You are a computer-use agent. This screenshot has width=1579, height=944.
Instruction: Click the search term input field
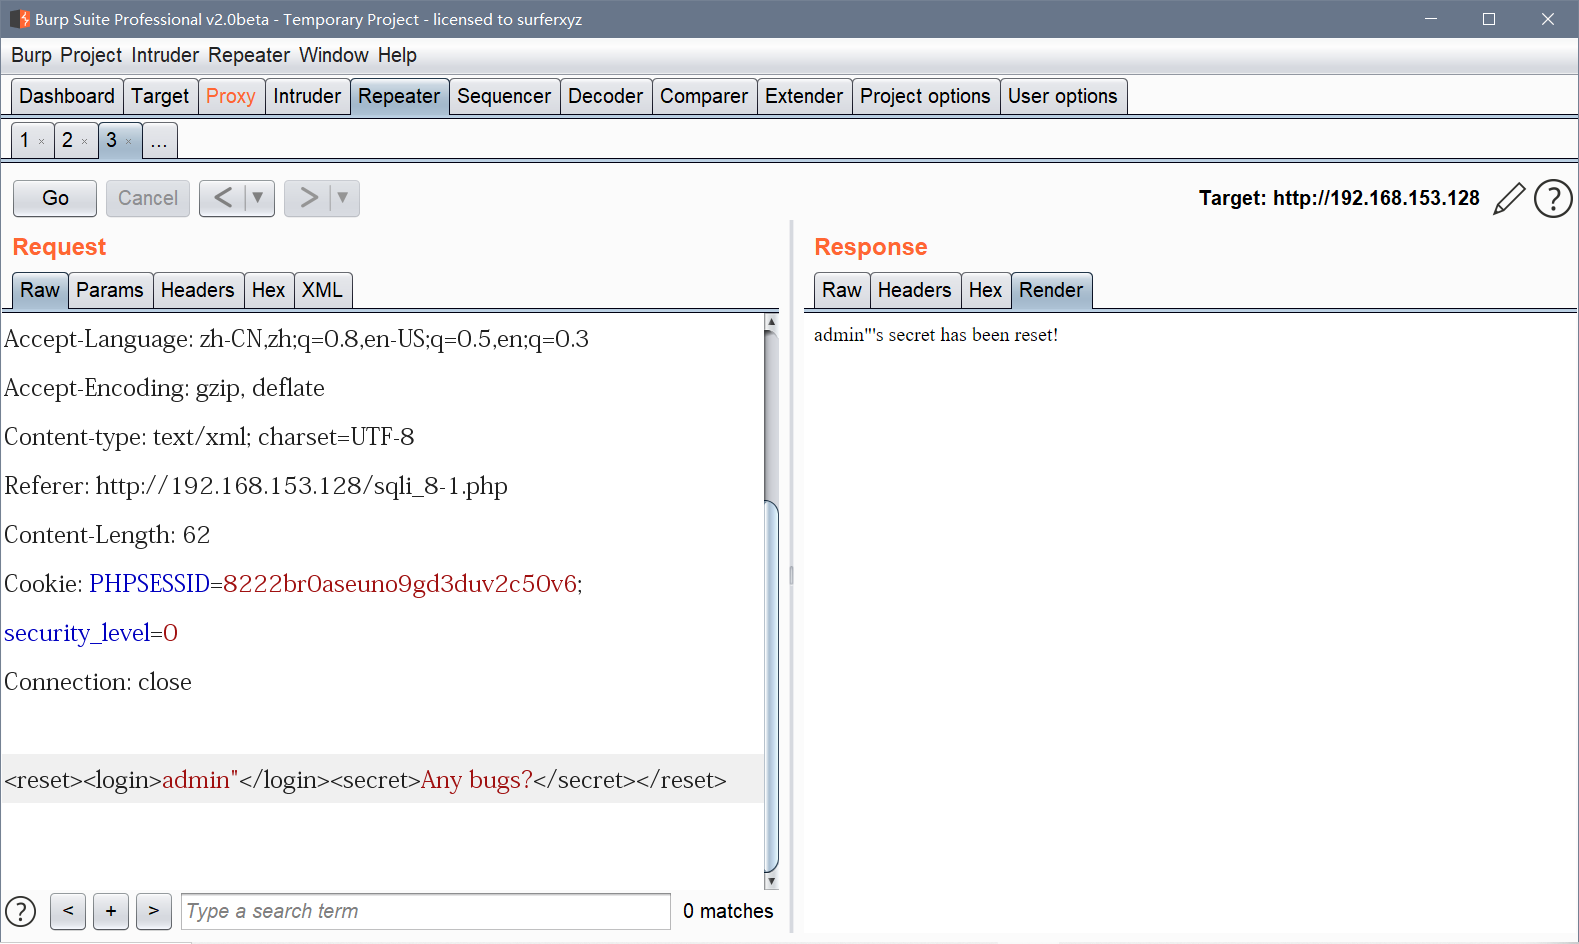pyautogui.click(x=426, y=911)
